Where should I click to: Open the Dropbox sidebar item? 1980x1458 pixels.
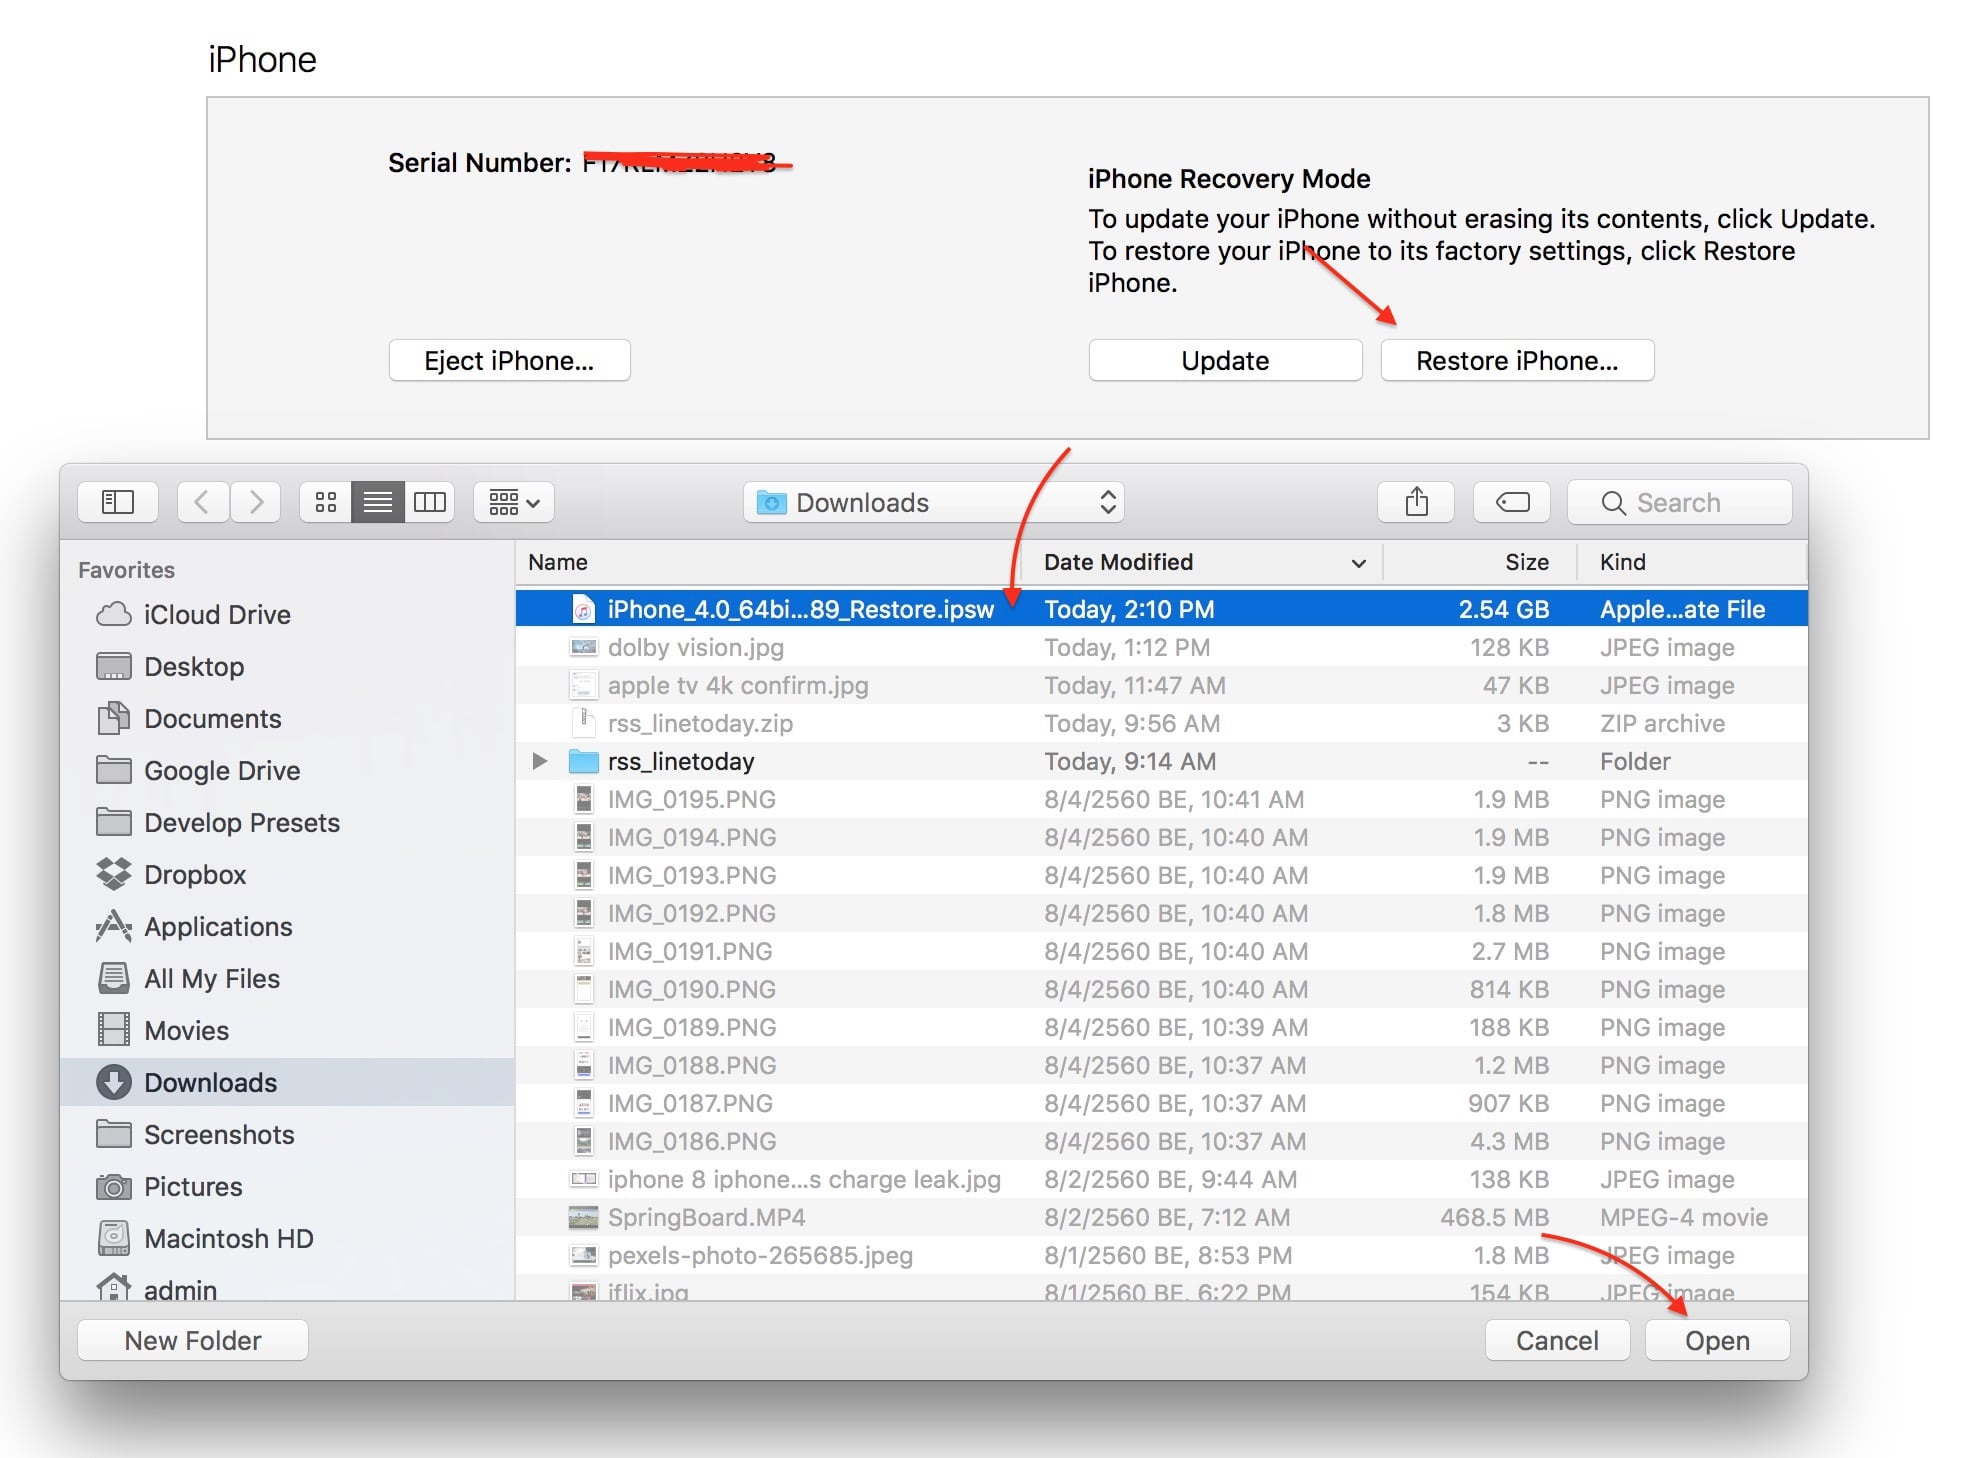[x=196, y=874]
